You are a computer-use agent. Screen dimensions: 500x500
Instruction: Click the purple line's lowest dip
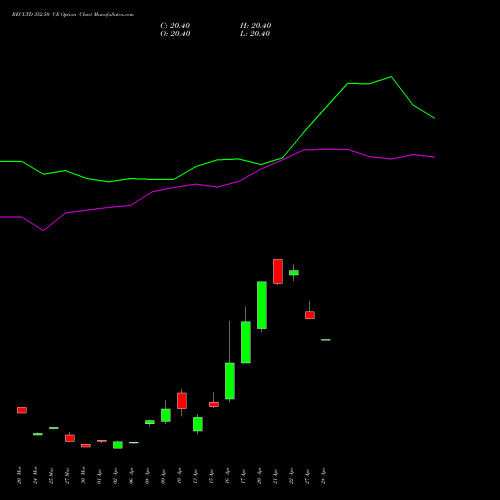click(x=43, y=230)
